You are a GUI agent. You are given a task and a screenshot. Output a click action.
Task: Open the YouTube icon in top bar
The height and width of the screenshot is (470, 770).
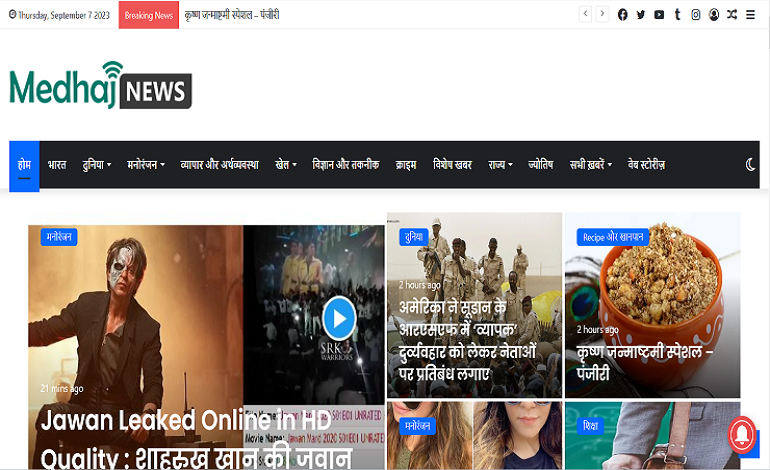(659, 15)
